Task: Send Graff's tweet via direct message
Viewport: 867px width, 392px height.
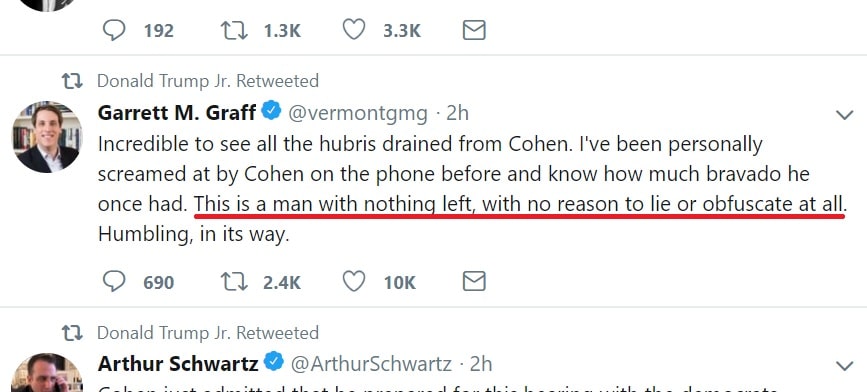Action: click(474, 281)
